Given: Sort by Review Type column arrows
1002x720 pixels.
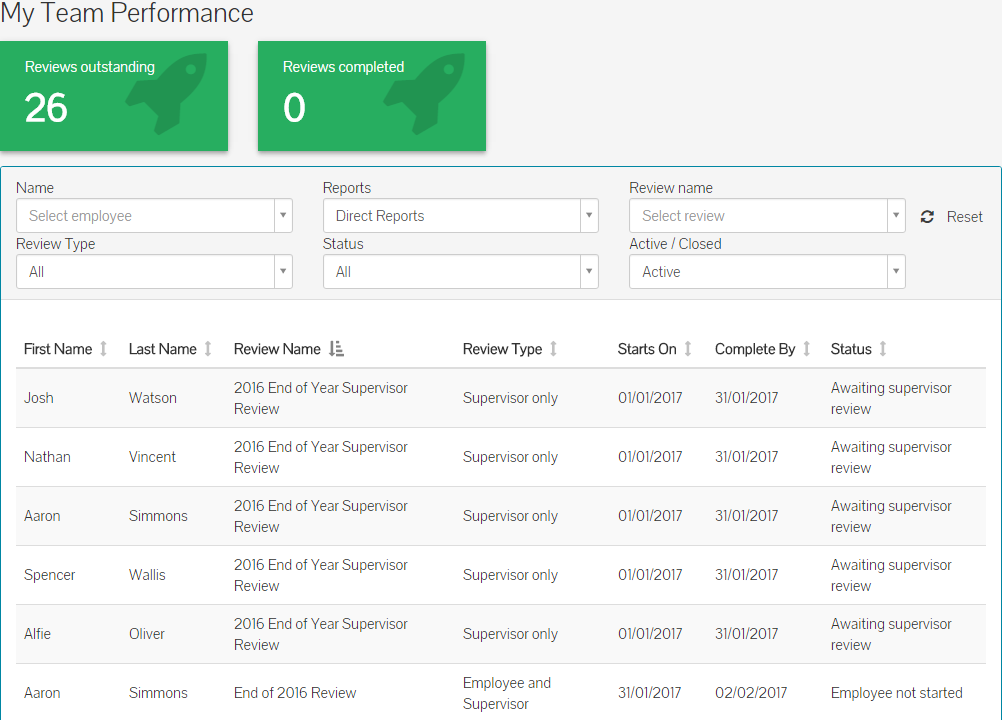Looking at the screenshot, I should coord(553,349).
